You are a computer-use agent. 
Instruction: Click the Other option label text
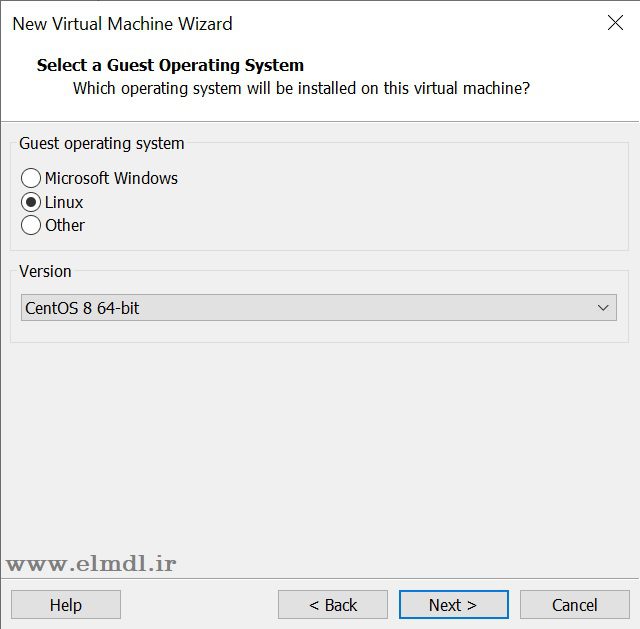click(x=65, y=225)
